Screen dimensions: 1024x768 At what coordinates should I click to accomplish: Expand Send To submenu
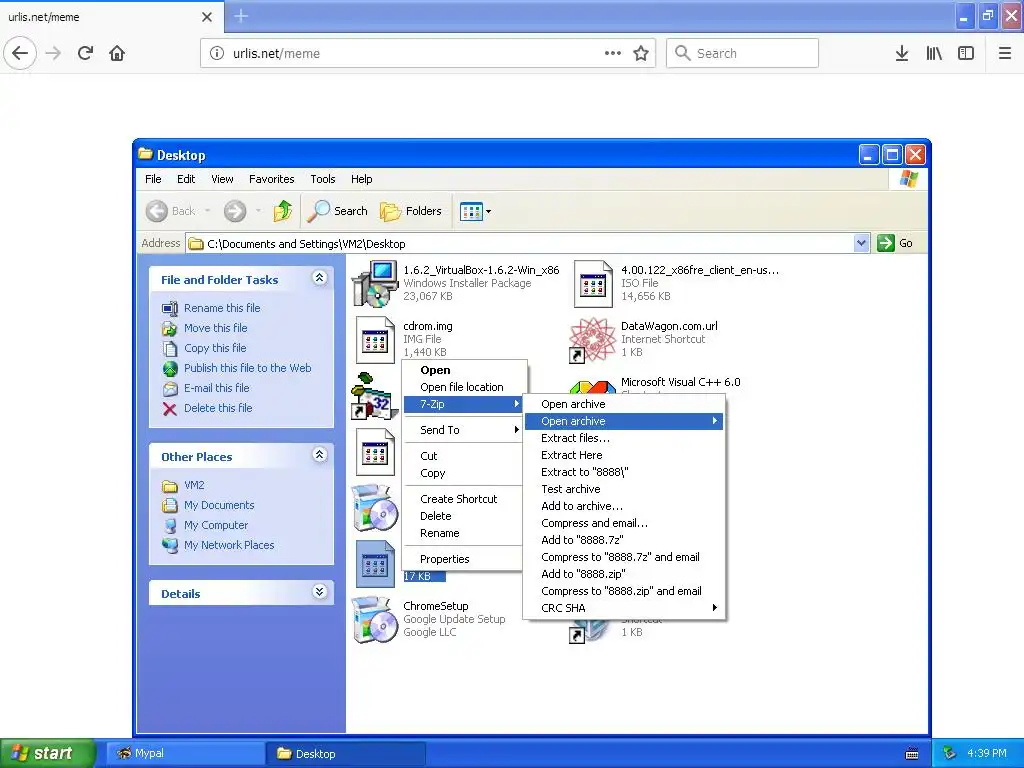click(x=462, y=430)
